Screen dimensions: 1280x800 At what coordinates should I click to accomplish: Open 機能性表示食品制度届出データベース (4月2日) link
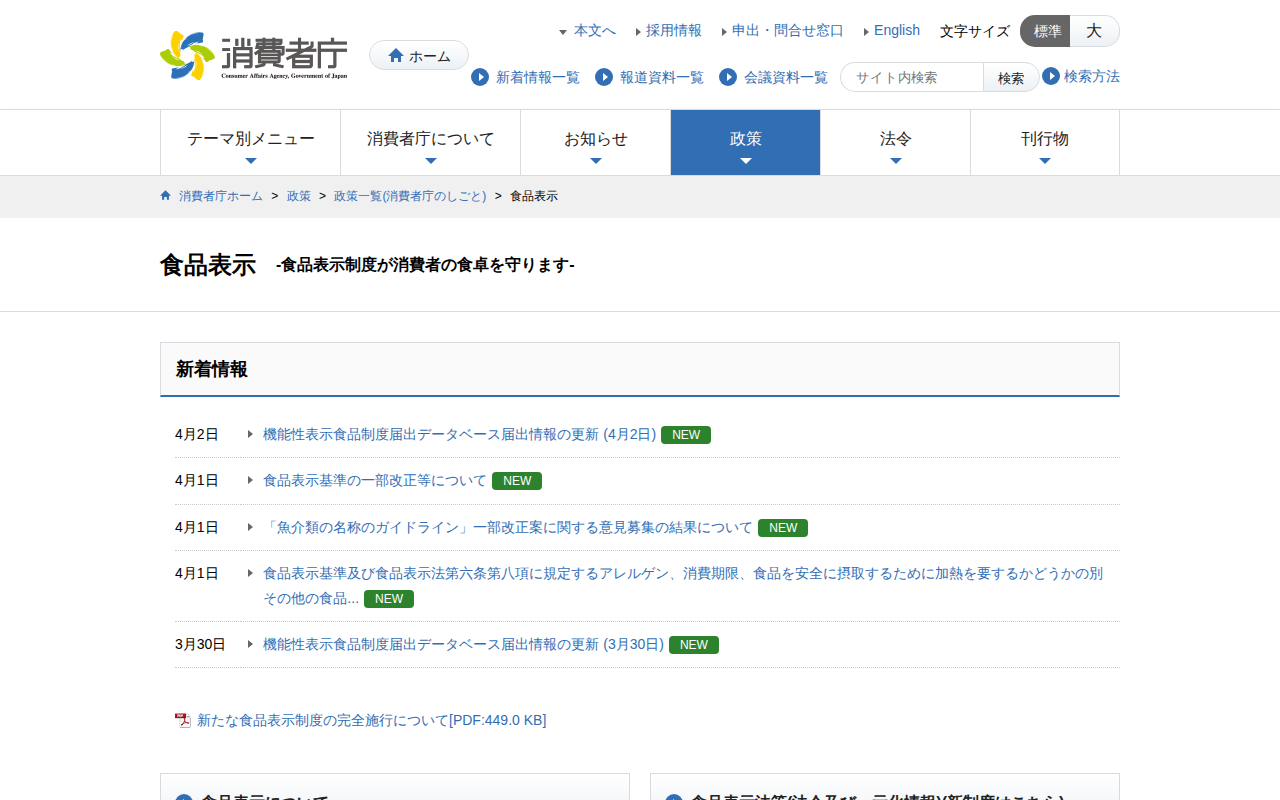tap(459, 434)
